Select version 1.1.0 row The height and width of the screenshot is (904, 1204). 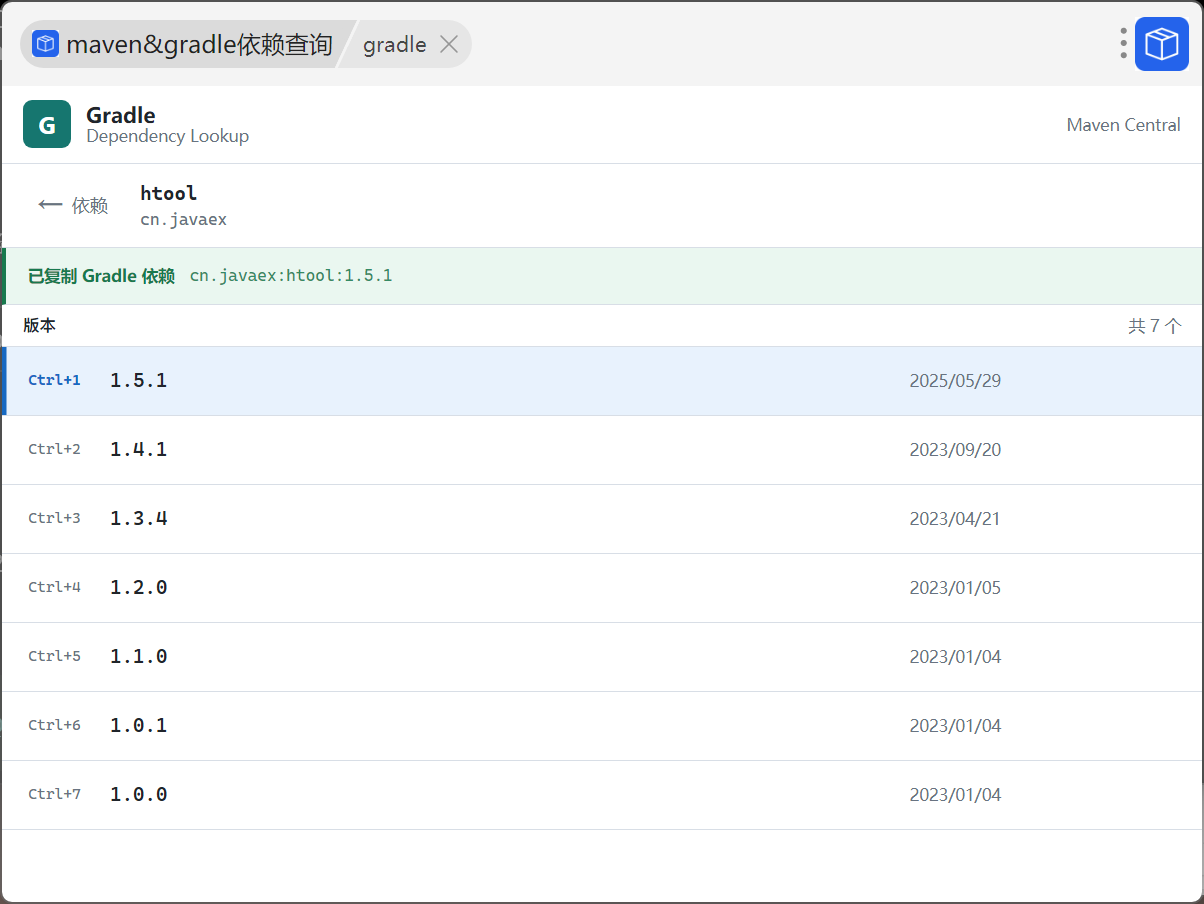[x=602, y=657]
